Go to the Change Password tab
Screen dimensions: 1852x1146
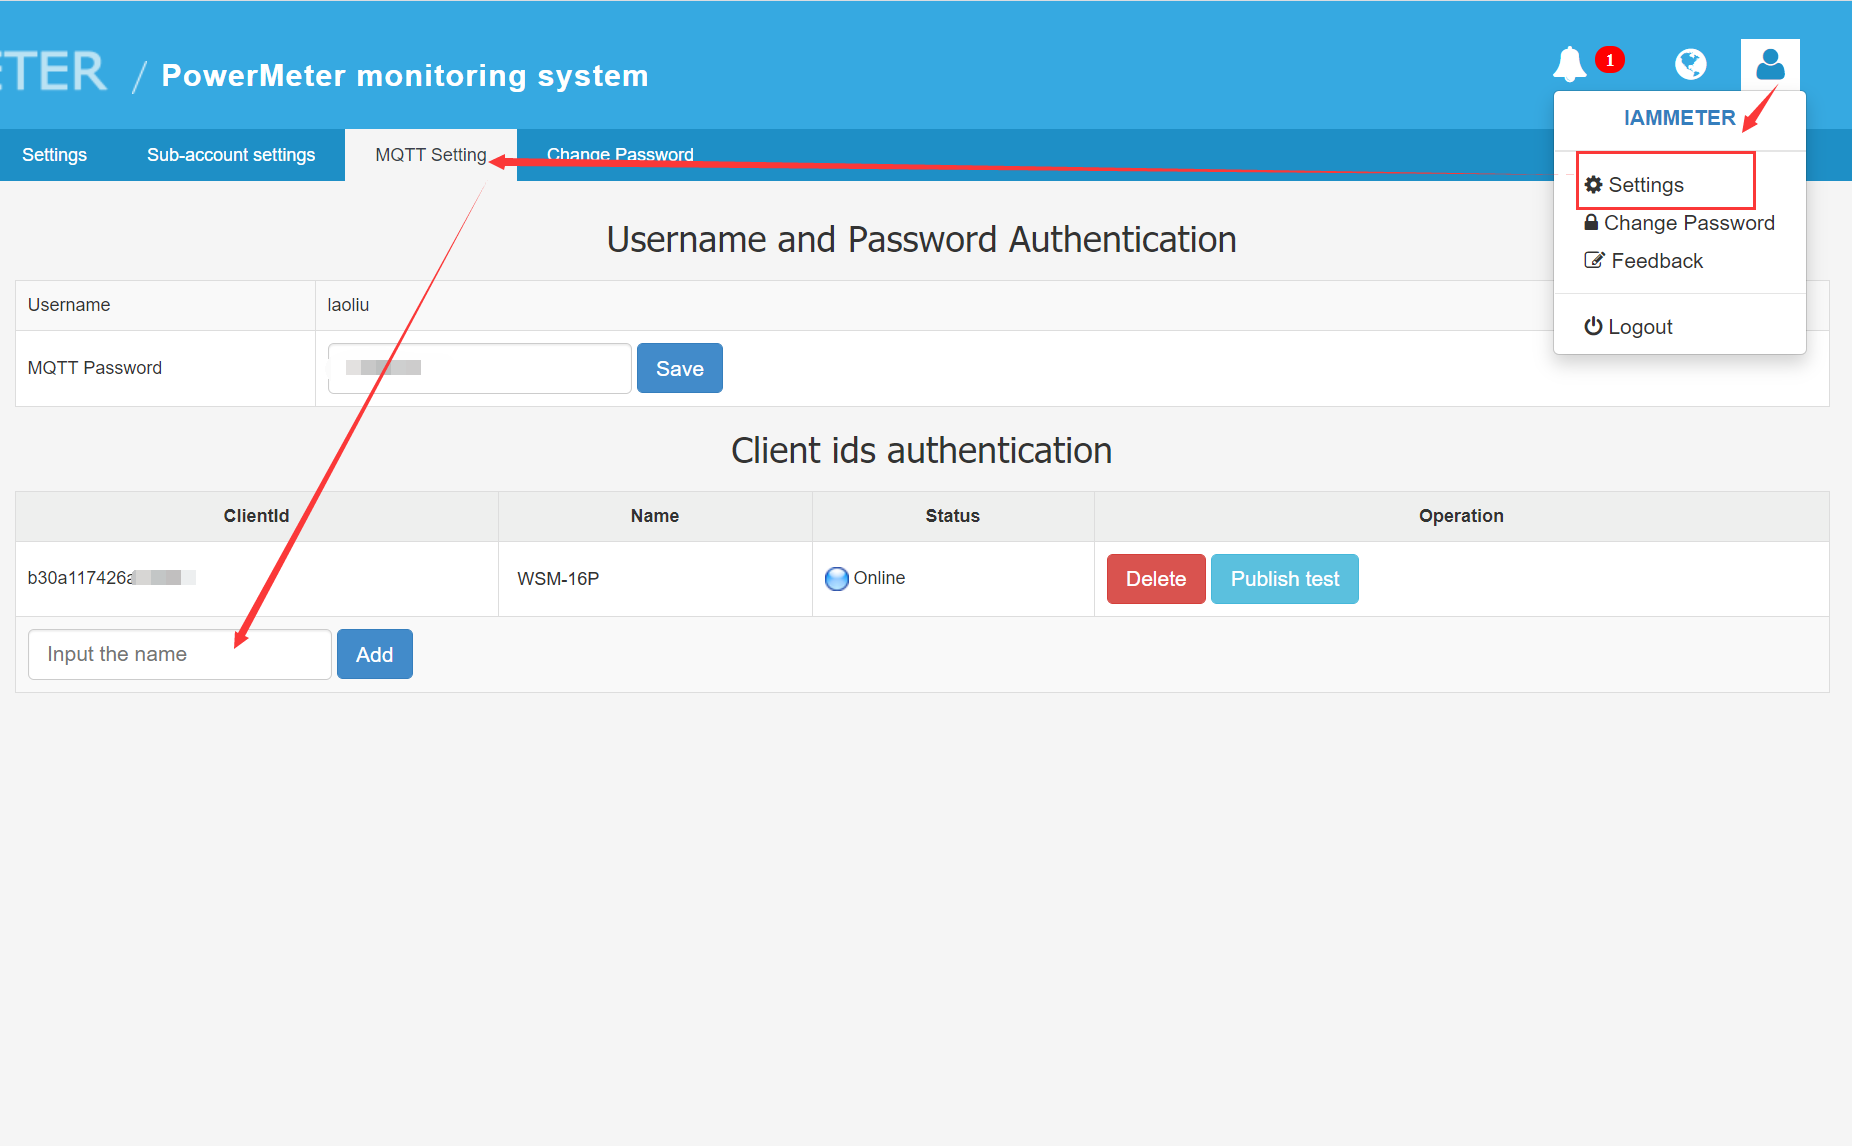click(620, 155)
